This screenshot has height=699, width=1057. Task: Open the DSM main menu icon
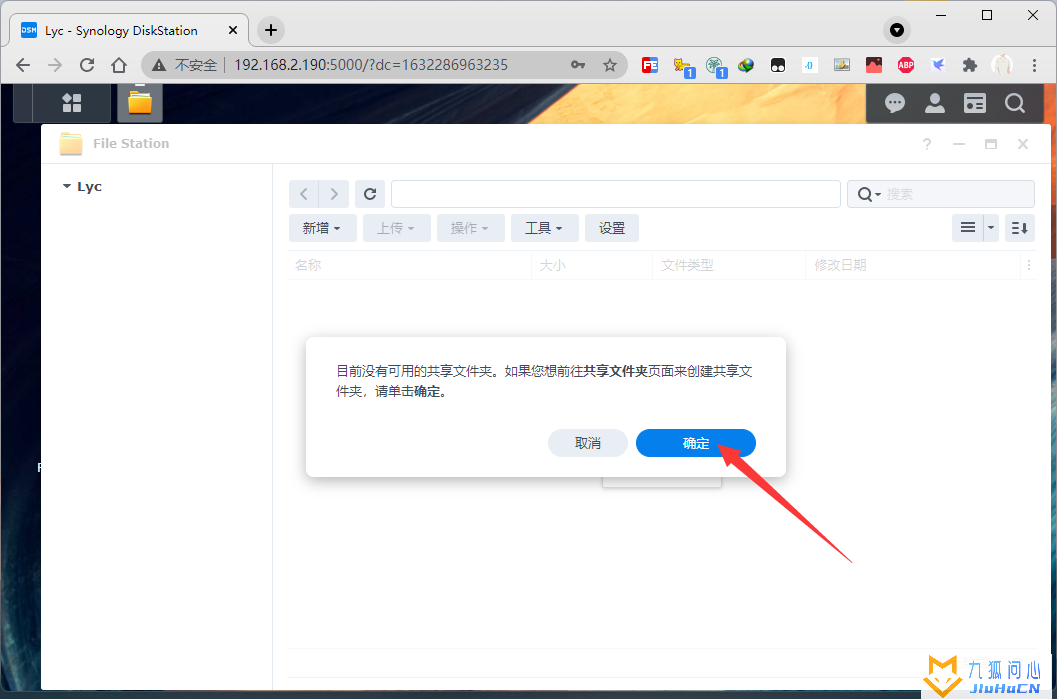pyautogui.click(x=71, y=103)
